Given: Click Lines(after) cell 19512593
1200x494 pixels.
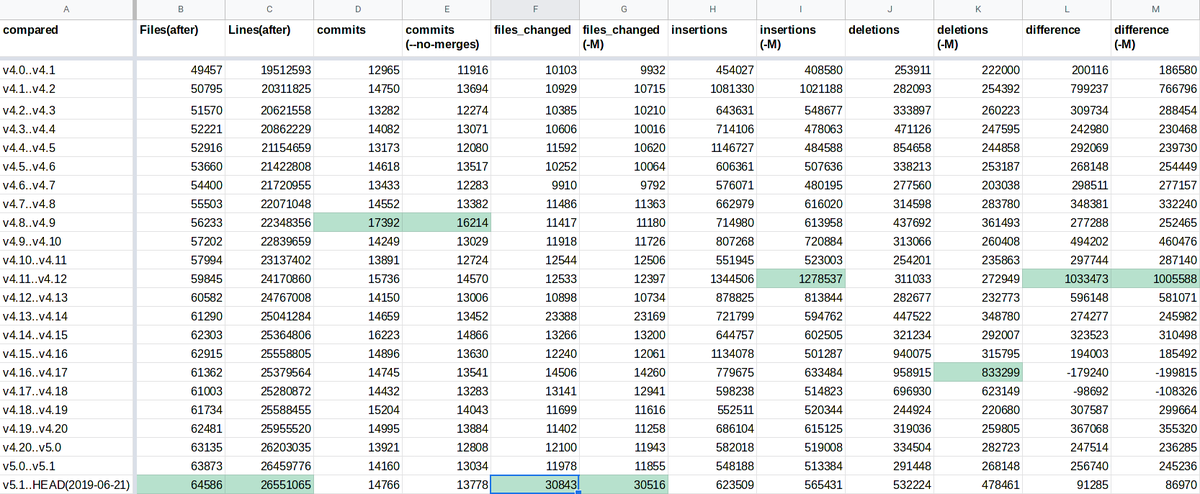Looking at the screenshot, I should pyautogui.click(x=269, y=70).
